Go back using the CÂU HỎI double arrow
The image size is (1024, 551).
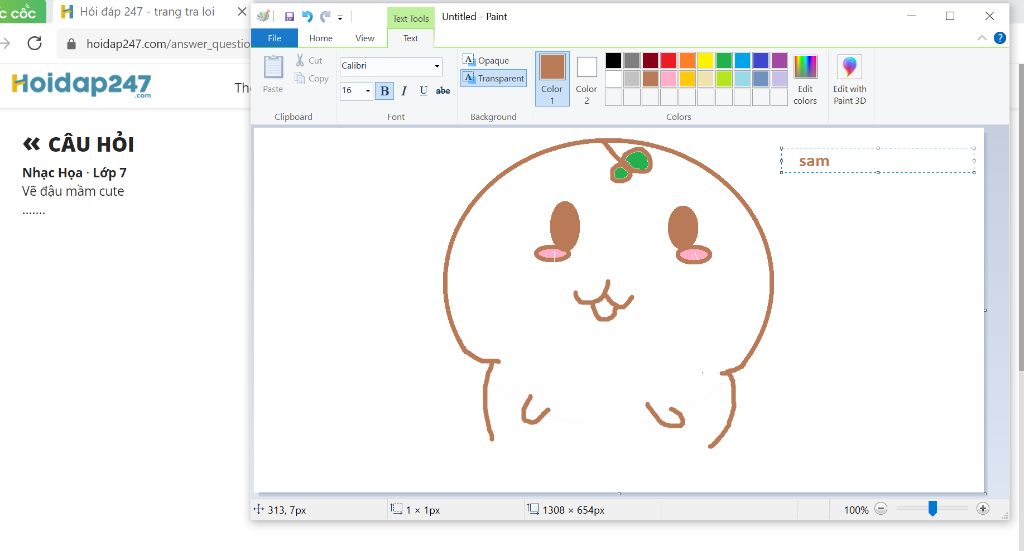tap(31, 144)
